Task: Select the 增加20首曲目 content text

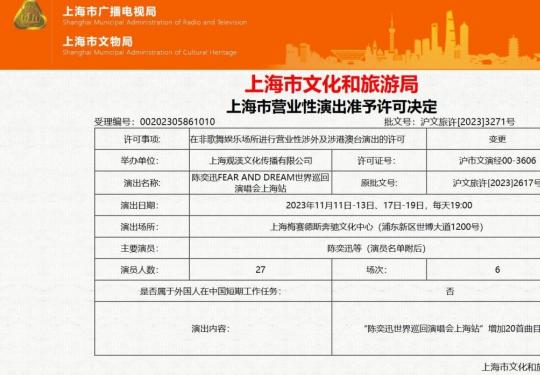Action: (514, 329)
